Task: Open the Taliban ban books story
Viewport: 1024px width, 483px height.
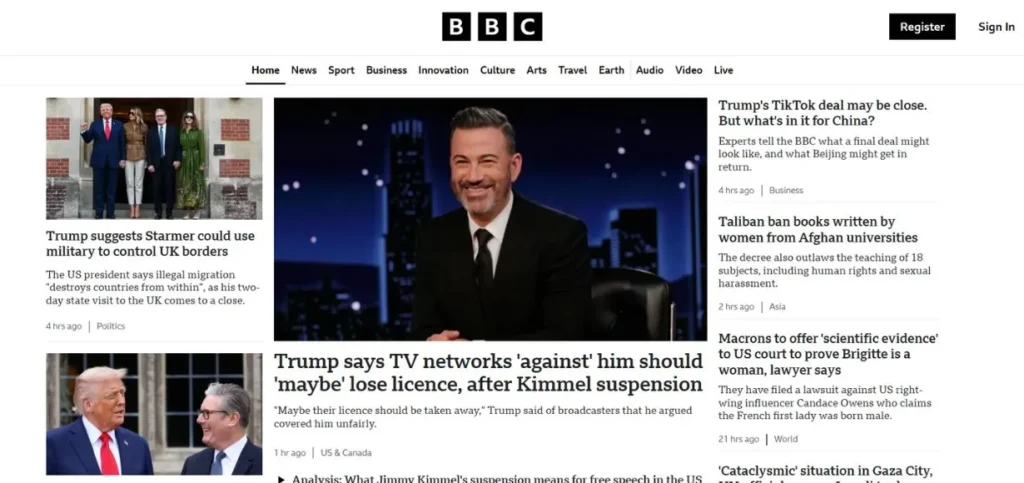Action: [x=818, y=229]
